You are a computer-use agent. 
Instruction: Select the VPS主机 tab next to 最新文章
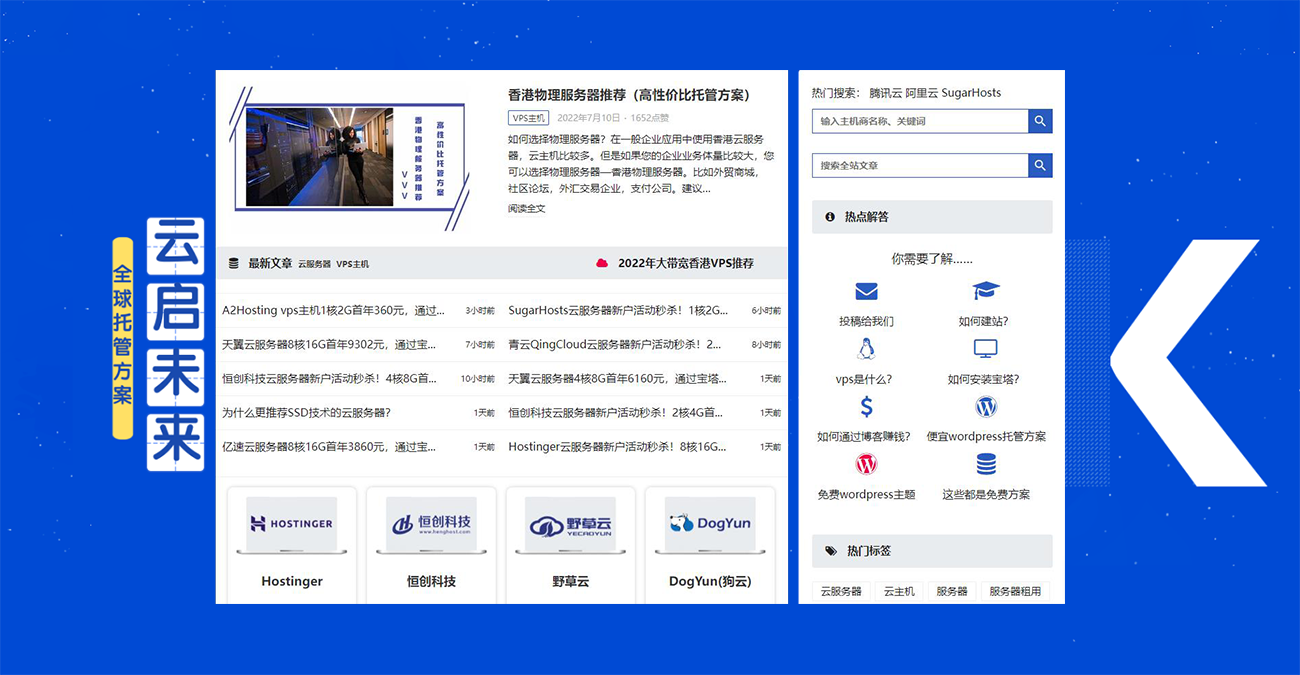(x=353, y=264)
